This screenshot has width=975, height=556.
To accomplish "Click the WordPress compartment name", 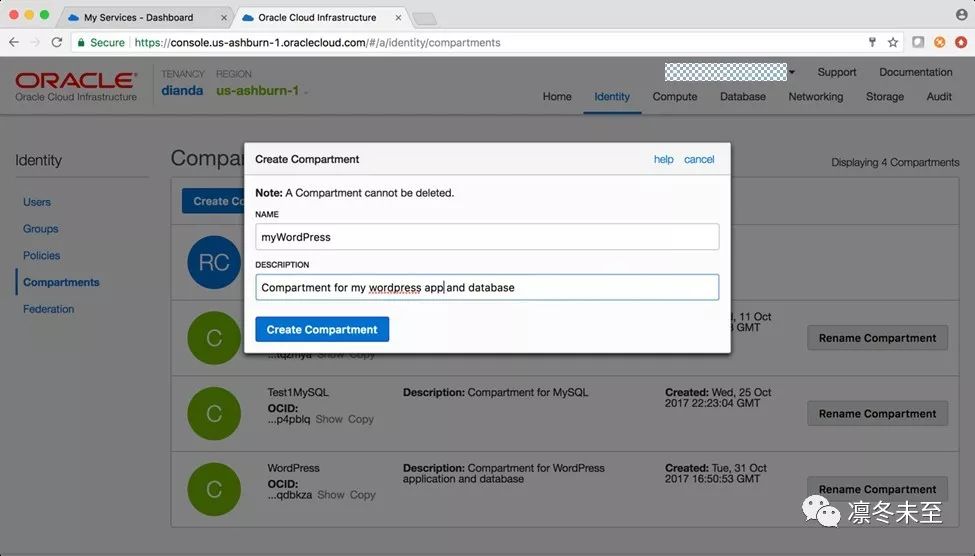I will click(293, 468).
